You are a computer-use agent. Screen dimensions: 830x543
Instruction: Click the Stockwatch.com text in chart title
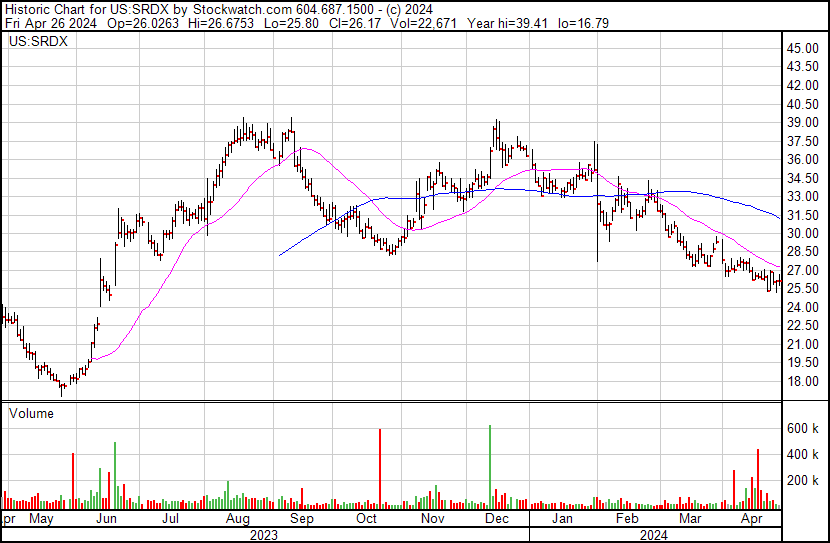[x=242, y=10]
